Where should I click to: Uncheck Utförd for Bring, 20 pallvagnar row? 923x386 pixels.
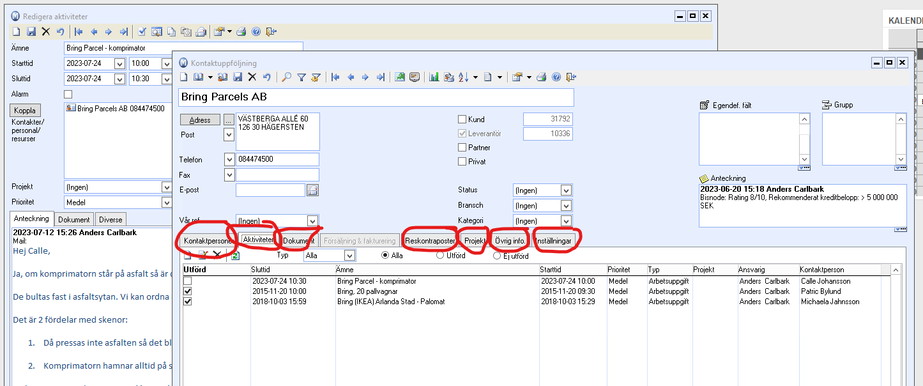(x=188, y=291)
